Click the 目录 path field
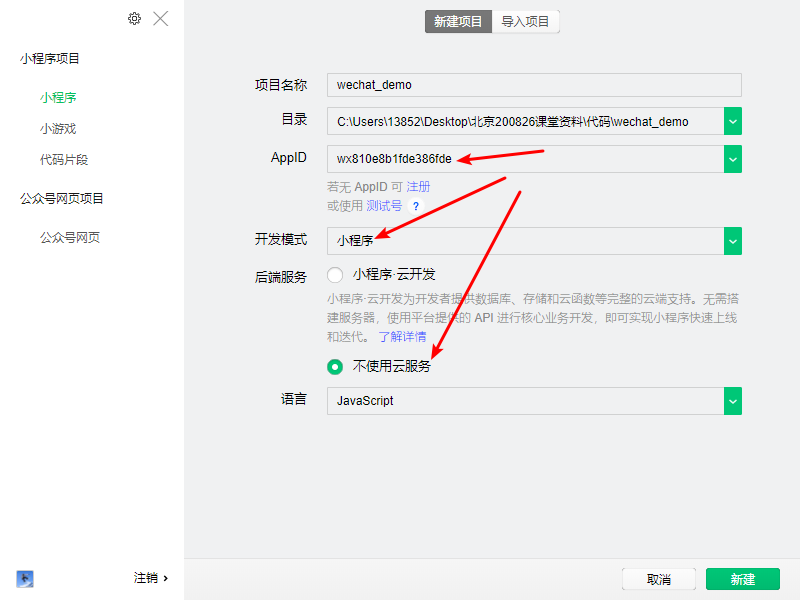 pos(526,121)
